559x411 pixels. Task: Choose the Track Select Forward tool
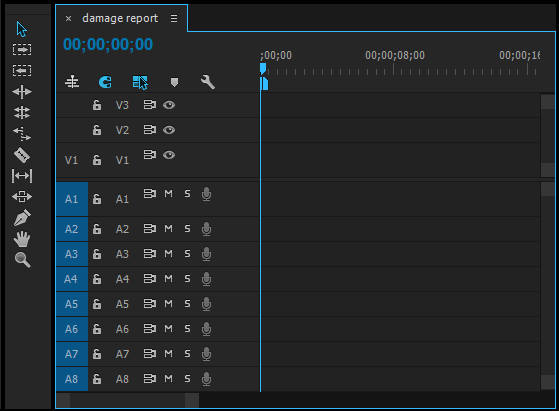tap(22, 49)
